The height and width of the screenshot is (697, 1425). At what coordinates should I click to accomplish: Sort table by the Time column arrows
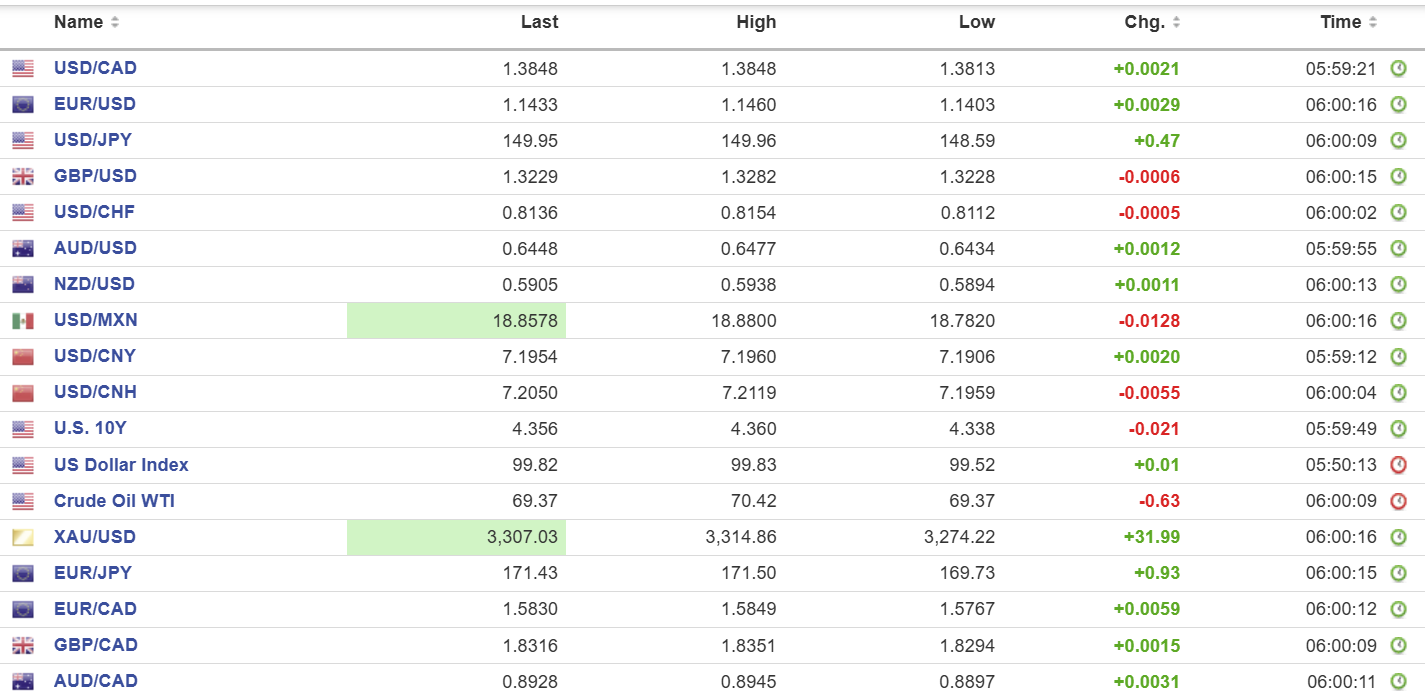point(1373,22)
